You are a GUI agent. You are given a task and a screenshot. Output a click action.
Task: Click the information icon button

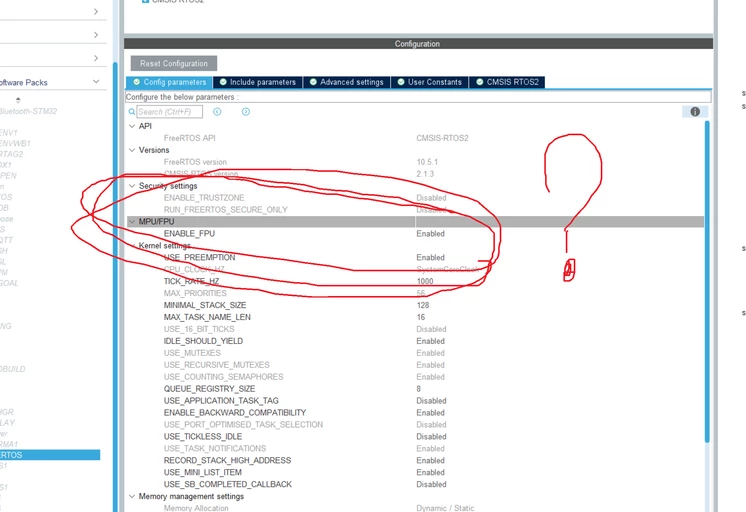[x=695, y=112]
